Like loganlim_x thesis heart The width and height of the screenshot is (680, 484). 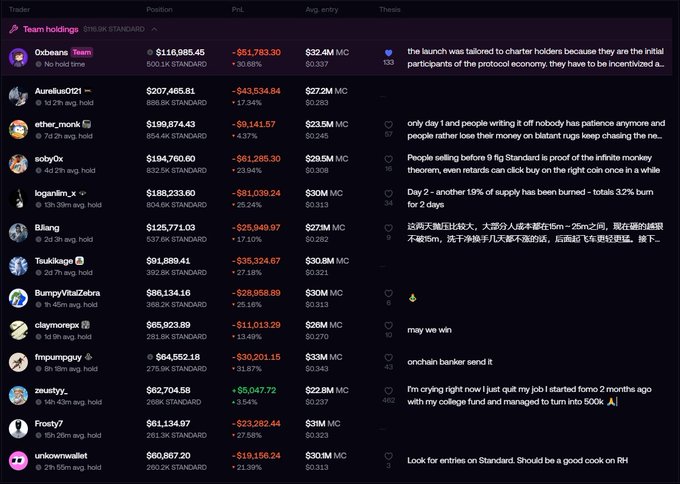pos(389,193)
